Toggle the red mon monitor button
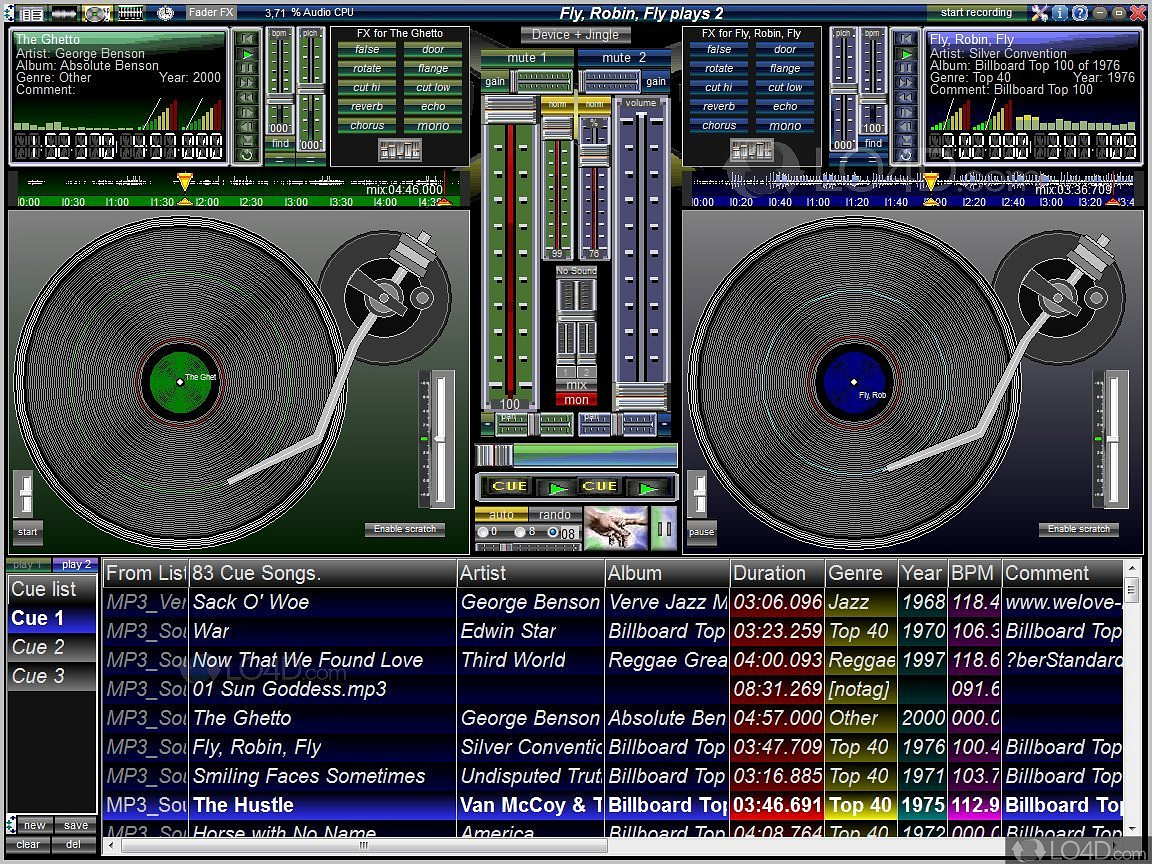The height and width of the screenshot is (864, 1152). coord(576,400)
